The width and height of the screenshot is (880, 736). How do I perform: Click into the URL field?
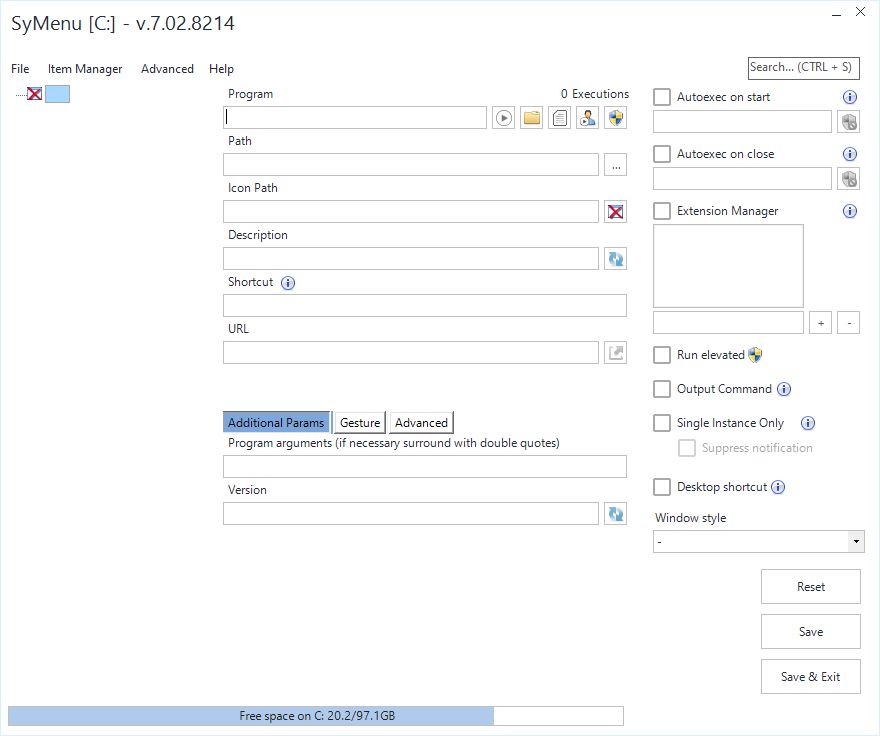411,353
